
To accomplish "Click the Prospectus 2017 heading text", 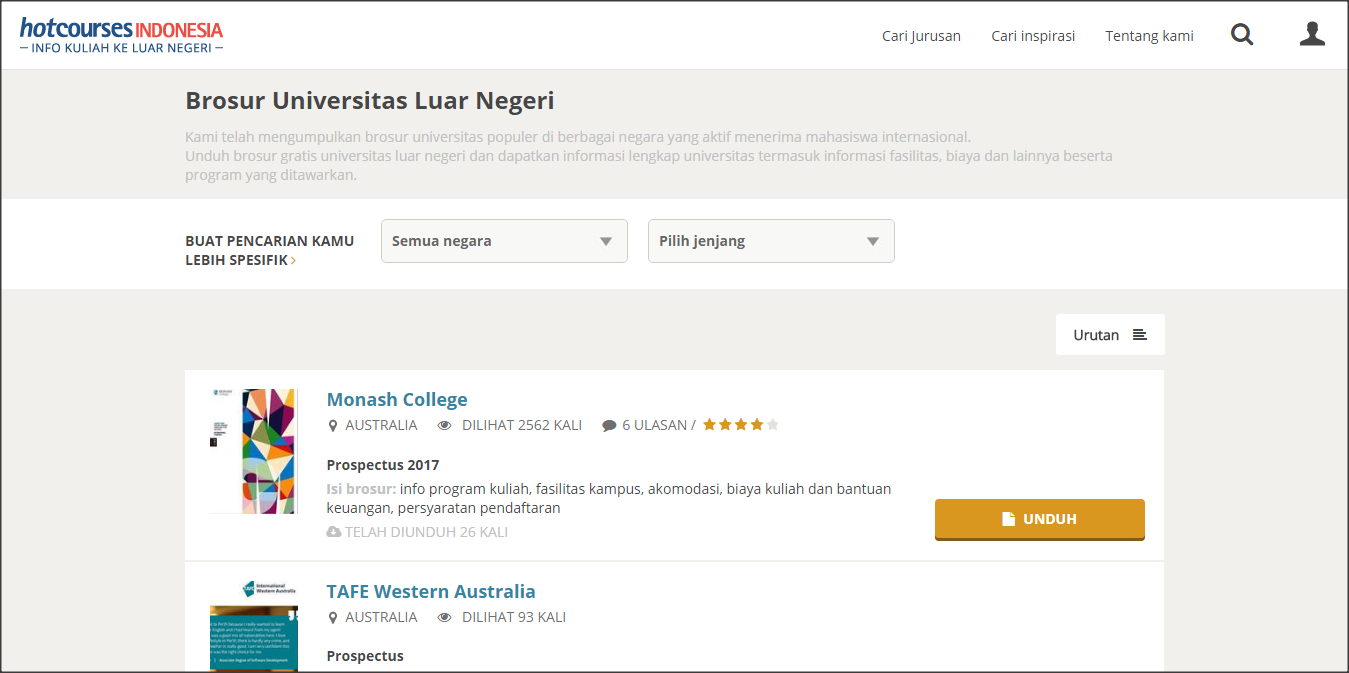I will point(383,465).
